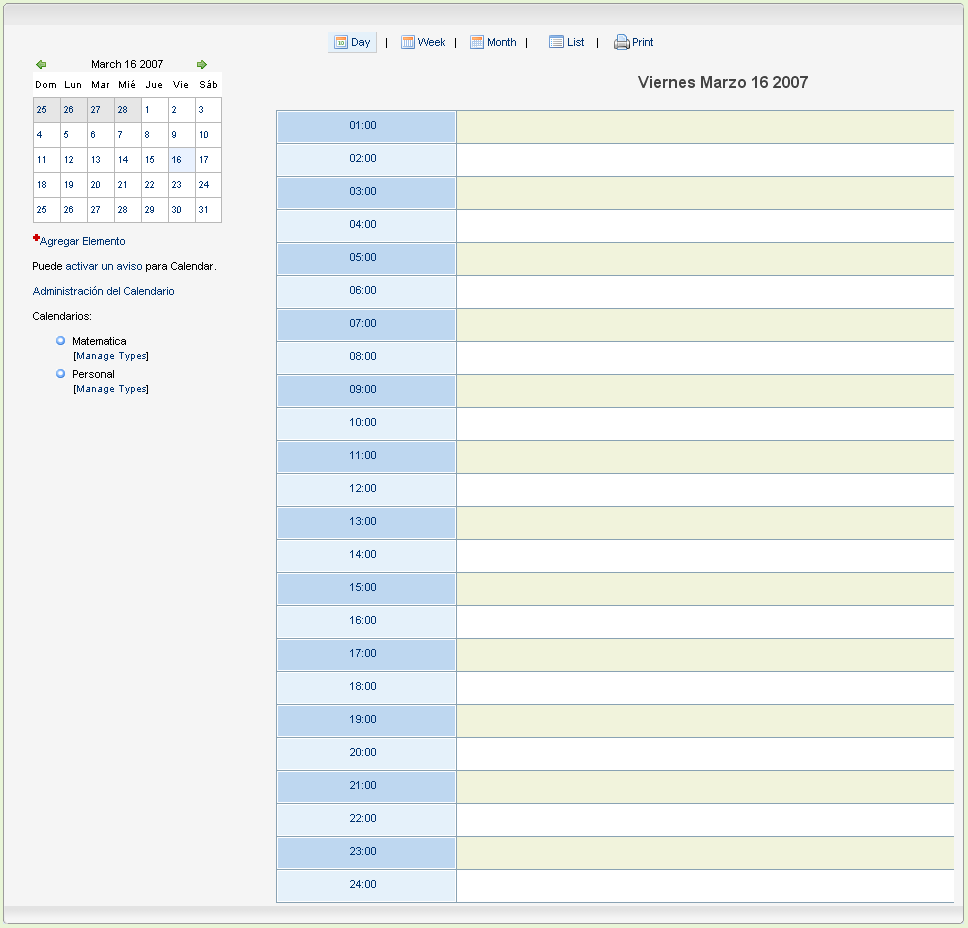Switch to Month view tab
Viewport: 968px width, 928px height.
493,42
